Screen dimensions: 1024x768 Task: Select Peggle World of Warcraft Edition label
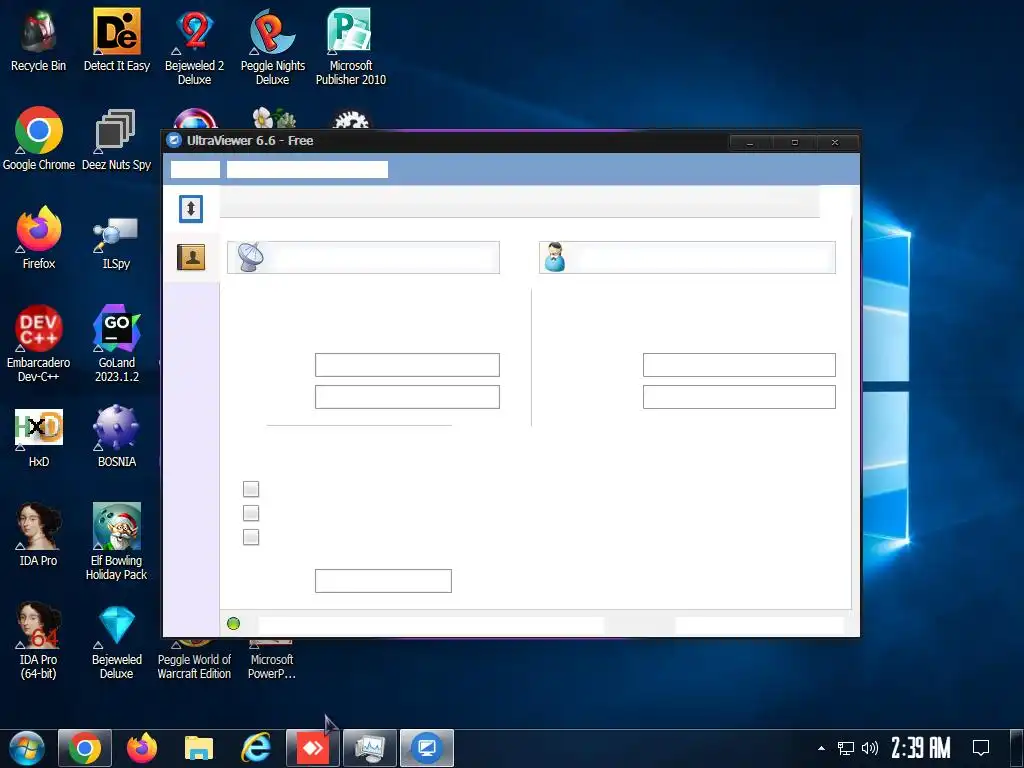click(195, 667)
